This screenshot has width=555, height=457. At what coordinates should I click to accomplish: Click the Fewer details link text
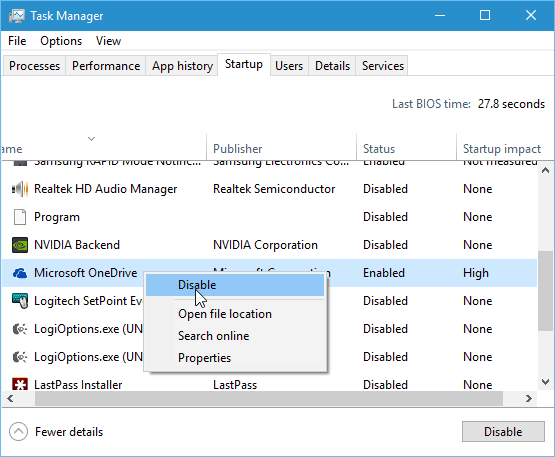69,432
